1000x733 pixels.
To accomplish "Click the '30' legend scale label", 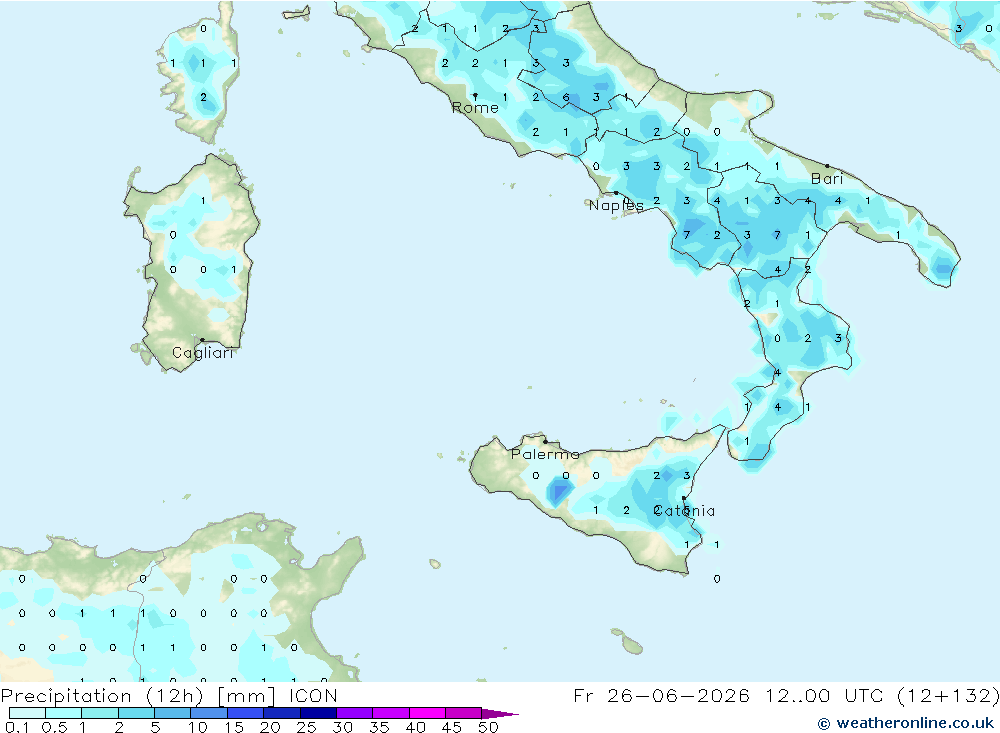I will point(343,727).
